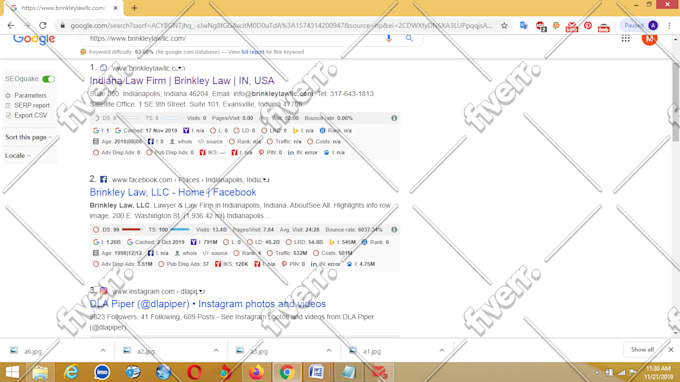Click the full report link
The height and width of the screenshot is (382, 680).
[x=252, y=52]
